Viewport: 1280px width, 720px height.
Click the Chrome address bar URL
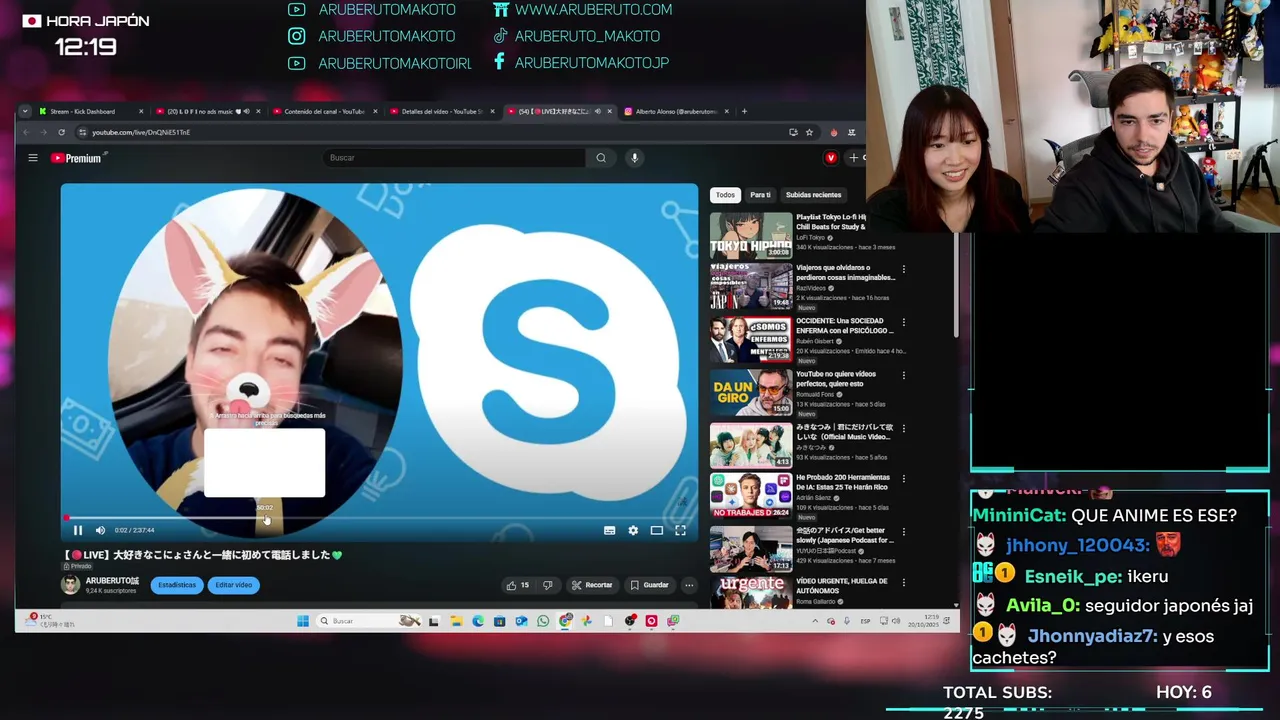click(141, 132)
